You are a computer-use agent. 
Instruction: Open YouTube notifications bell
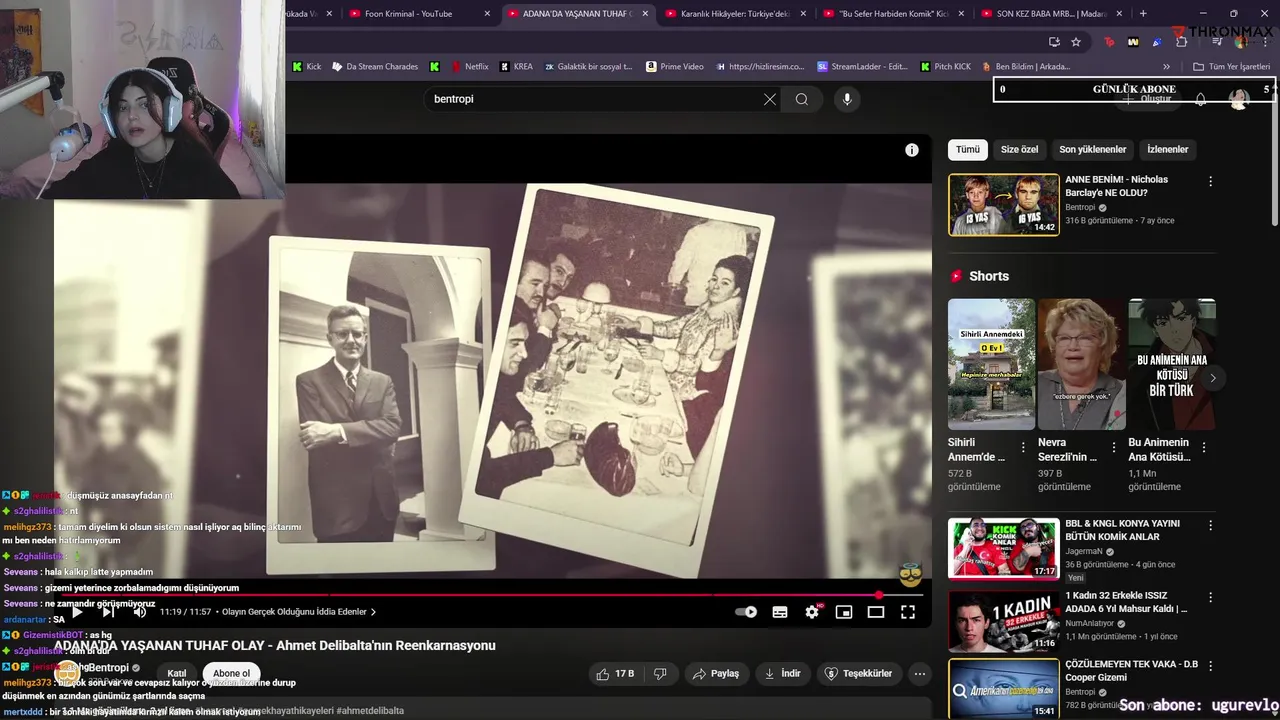(x=1201, y=99)
